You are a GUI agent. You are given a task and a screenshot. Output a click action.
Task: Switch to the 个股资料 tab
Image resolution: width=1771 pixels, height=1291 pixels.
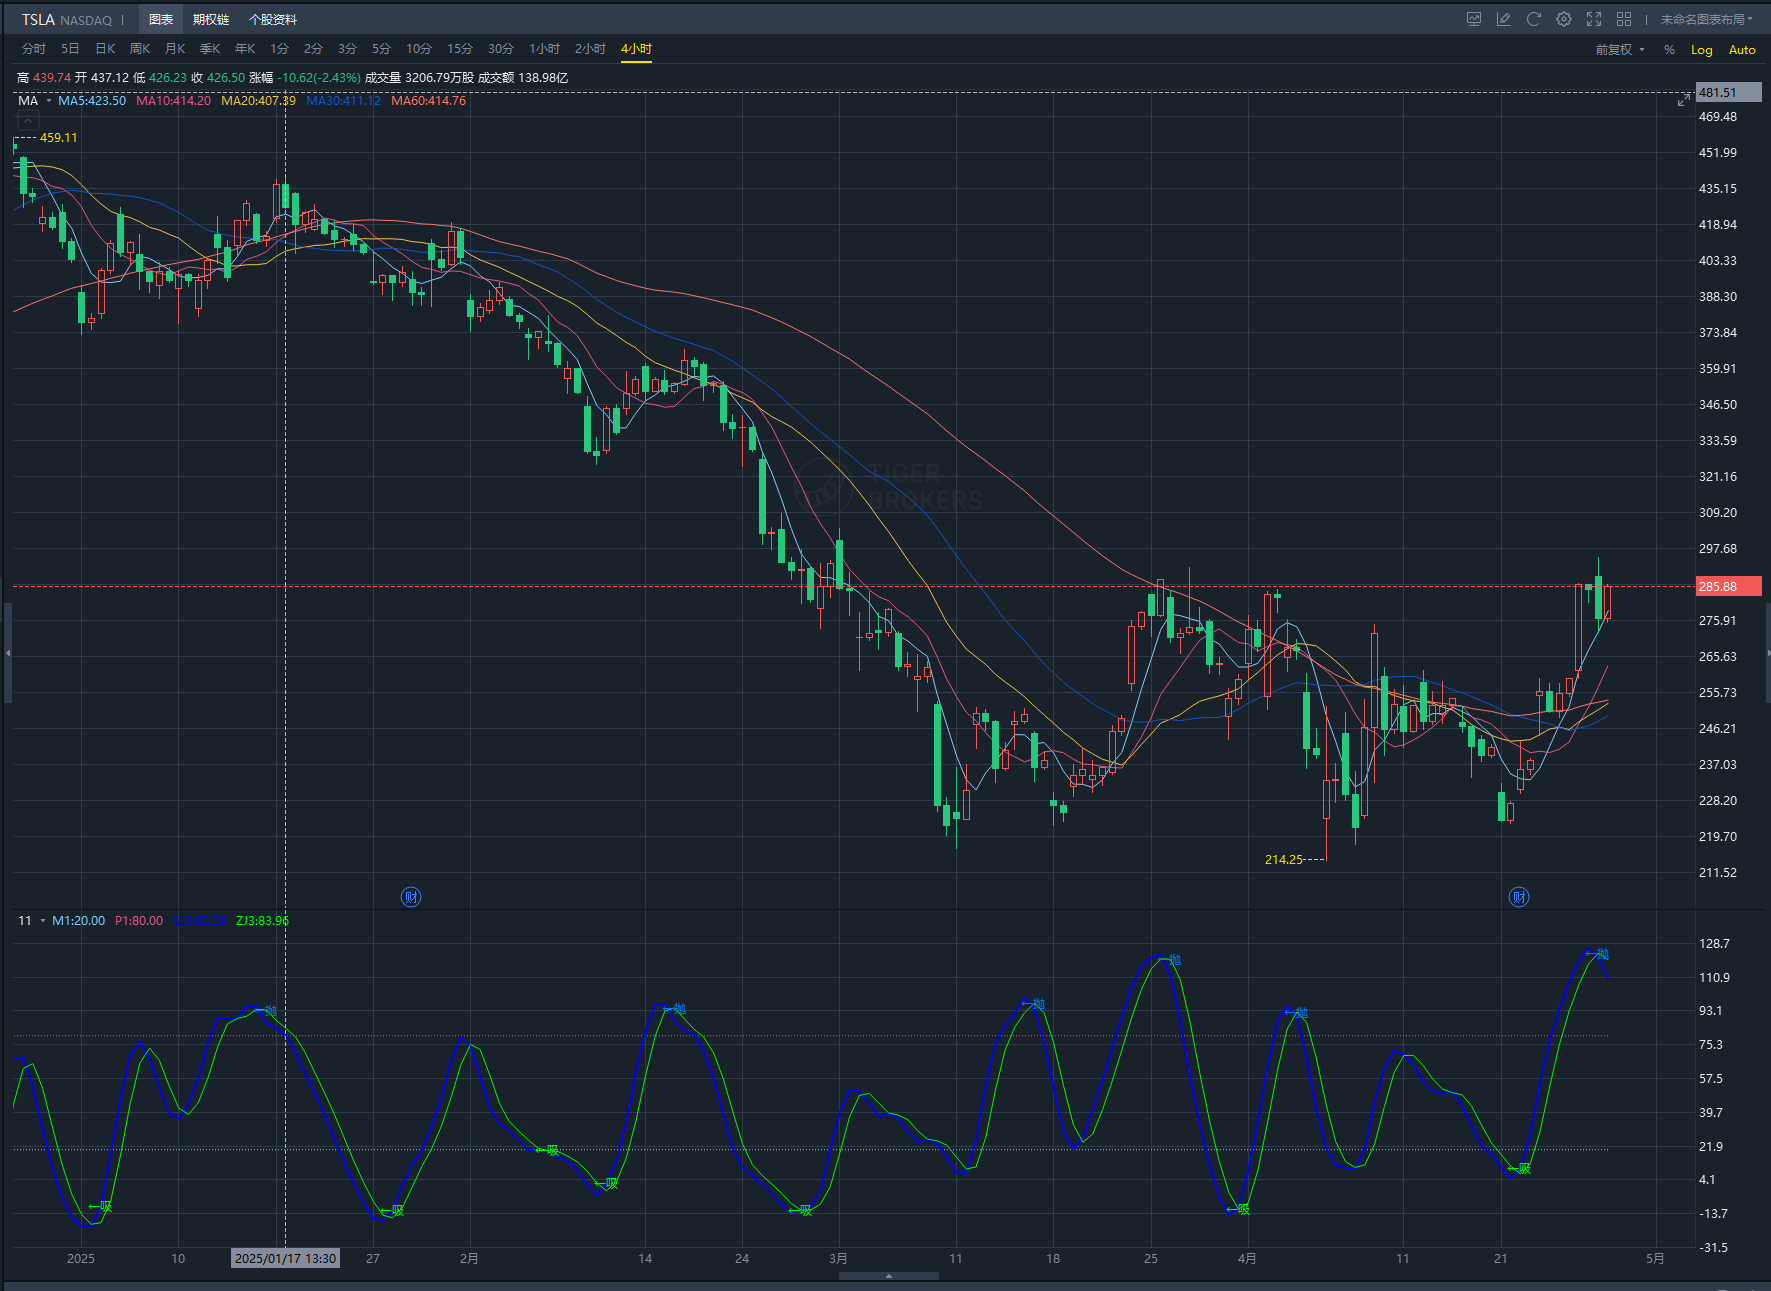coord(273,20)
